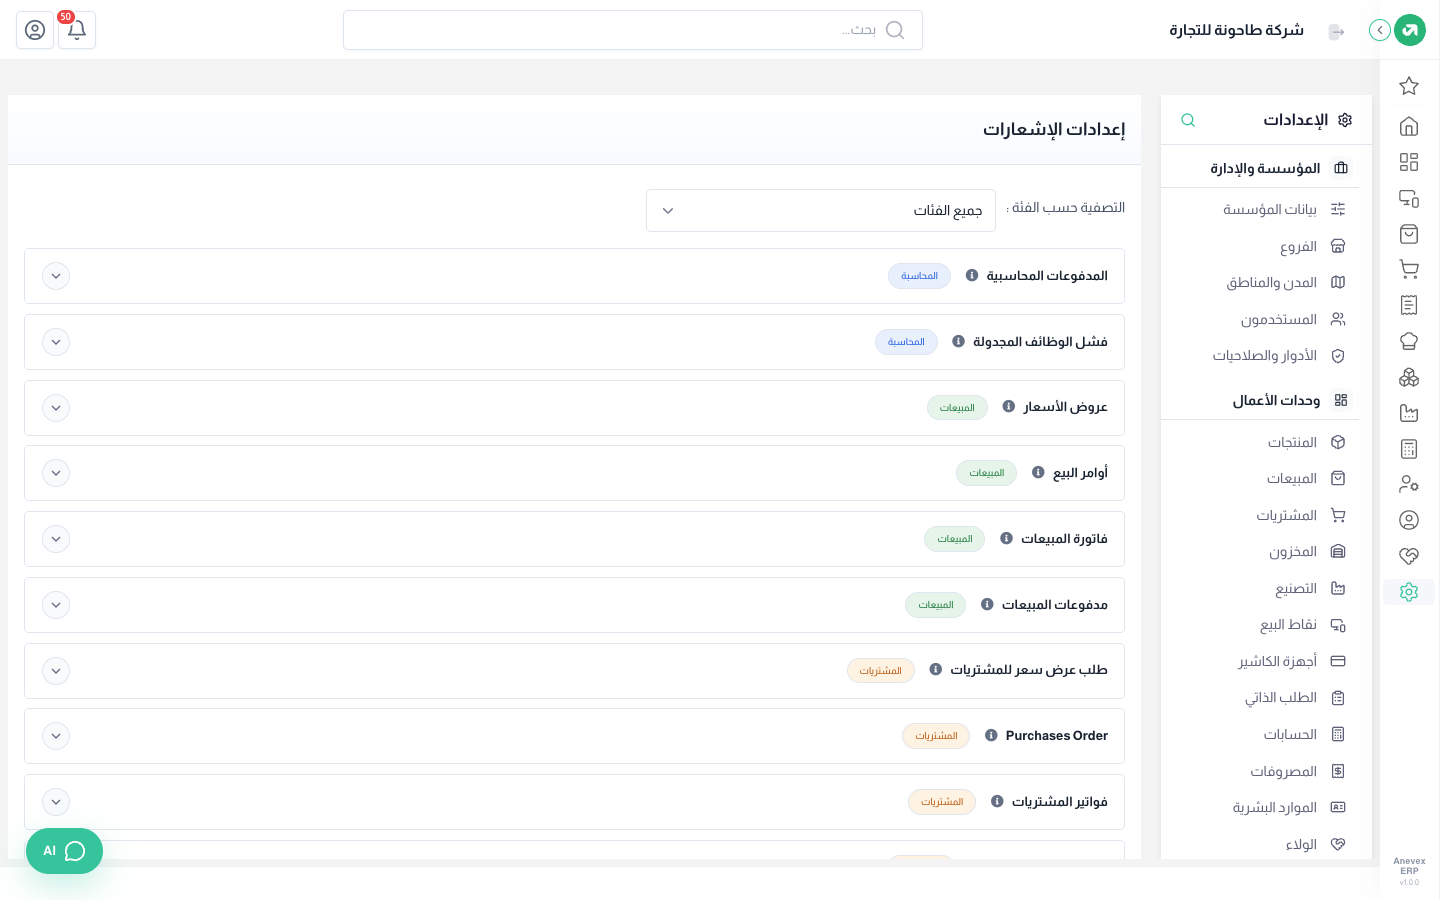Image resolution: width=1440 pixels, height=900 pixels.
Task: Click the المشتريات tag on طلب عرض سعر للمشتريات
Action: click(x=880, y=671)
